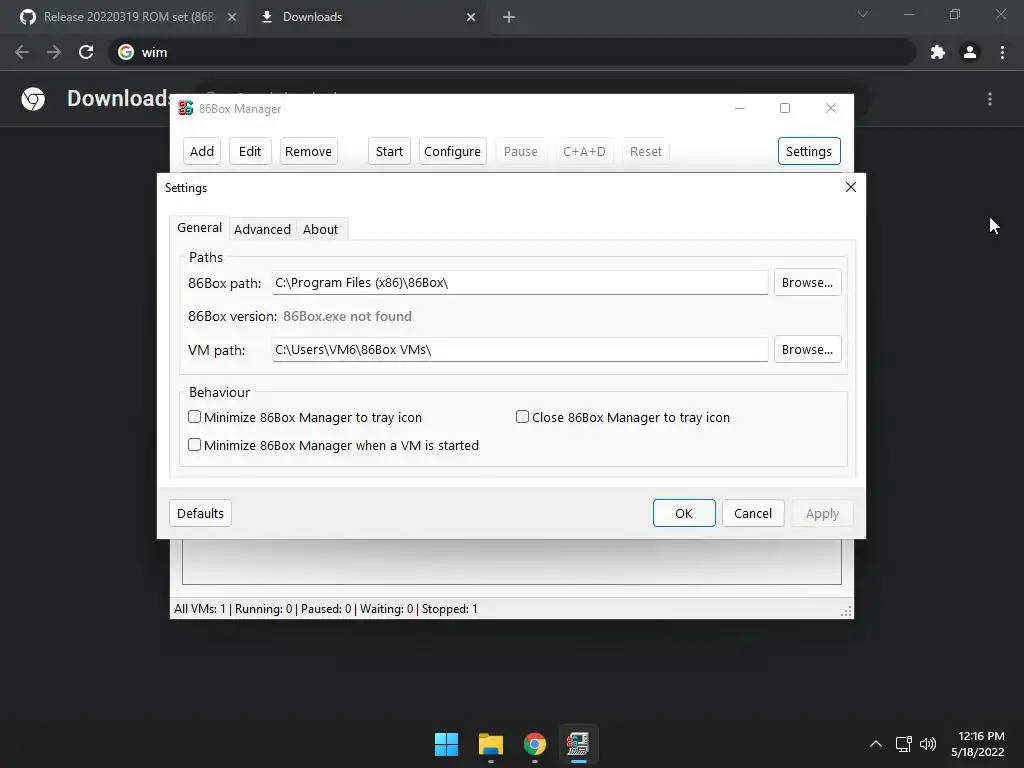Click C+A+D in 86Box Manager toolbar
Screen dimensions: 1024x768
tap(584, 152)
